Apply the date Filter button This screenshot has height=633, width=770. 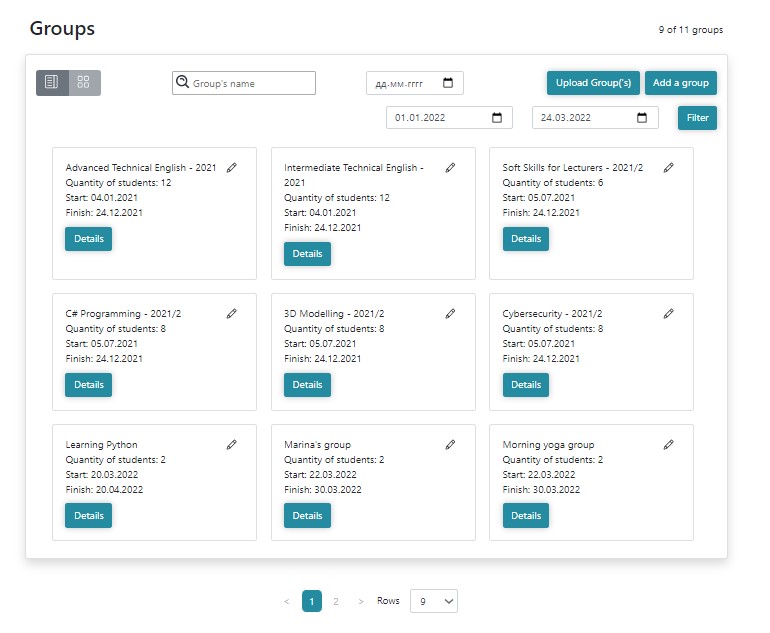pos(697,118)
